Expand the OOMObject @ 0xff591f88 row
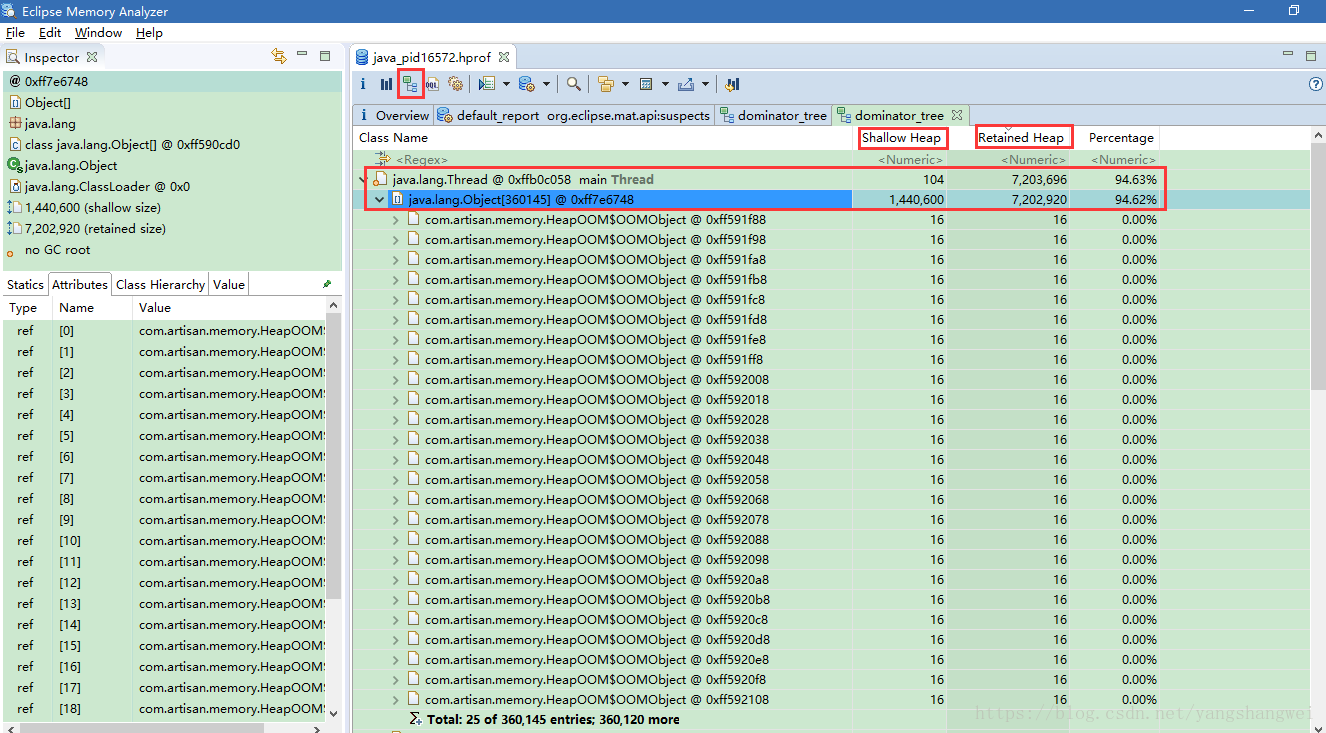Image resolution: width=1326 pixels, height=733 pixels. 396,220
